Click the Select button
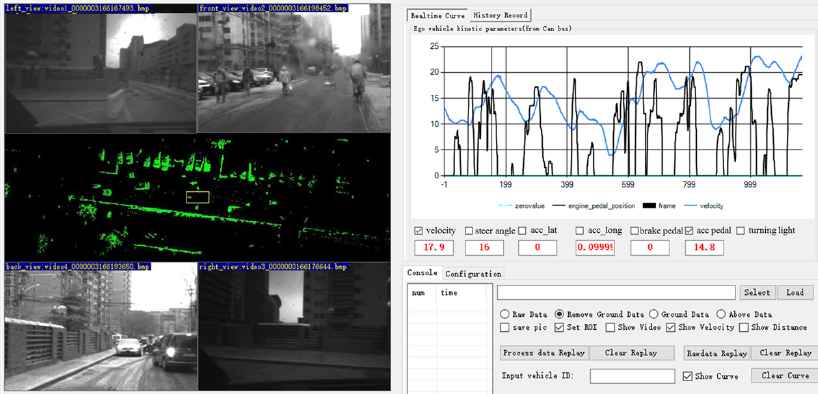818x394 pixels. point(757,293)
